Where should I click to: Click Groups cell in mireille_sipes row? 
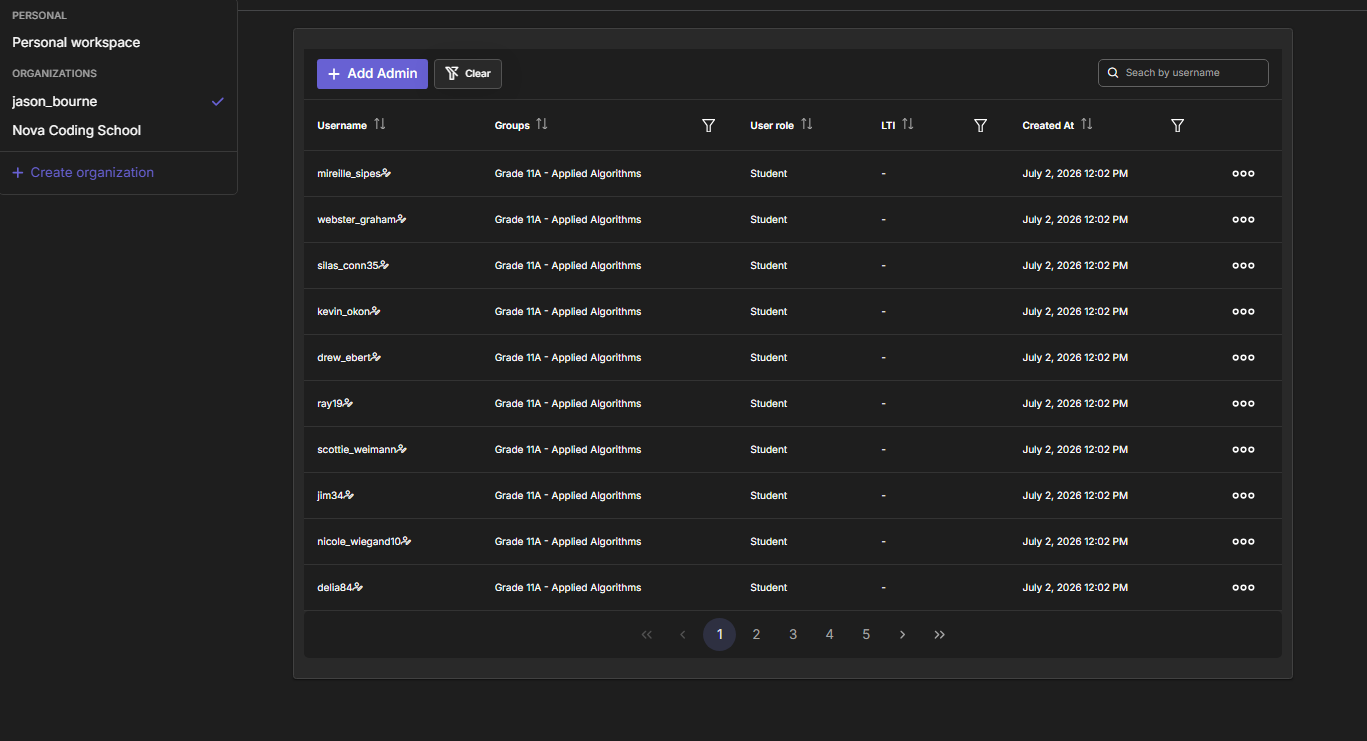568,174
